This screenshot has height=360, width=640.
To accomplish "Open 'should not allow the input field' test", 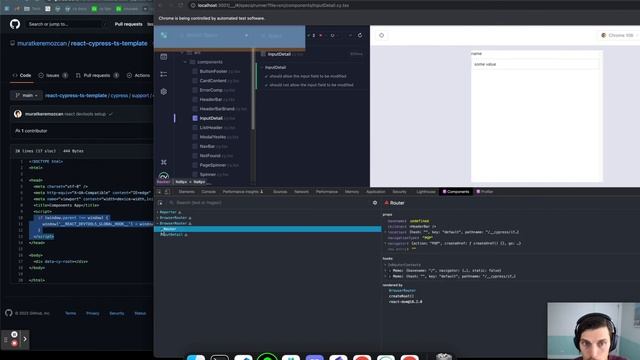I will 311,85.
